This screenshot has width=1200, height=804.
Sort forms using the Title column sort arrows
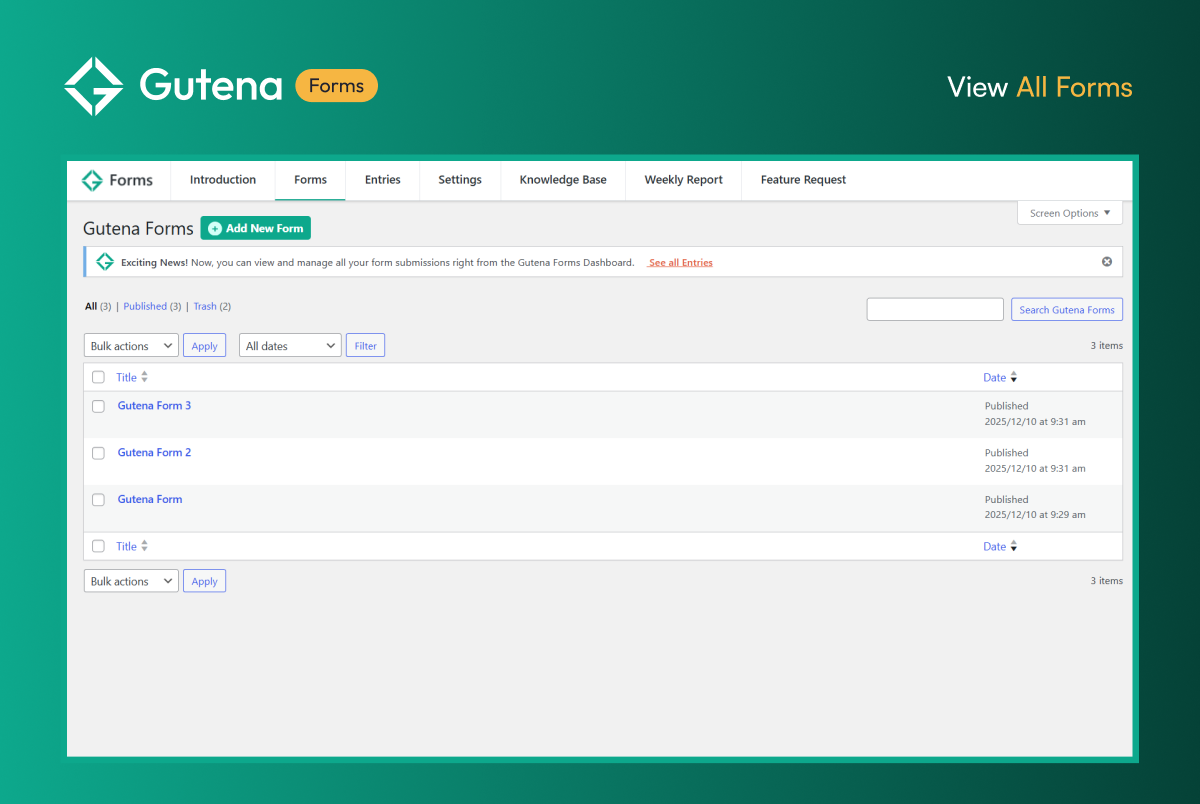[146, 377]
